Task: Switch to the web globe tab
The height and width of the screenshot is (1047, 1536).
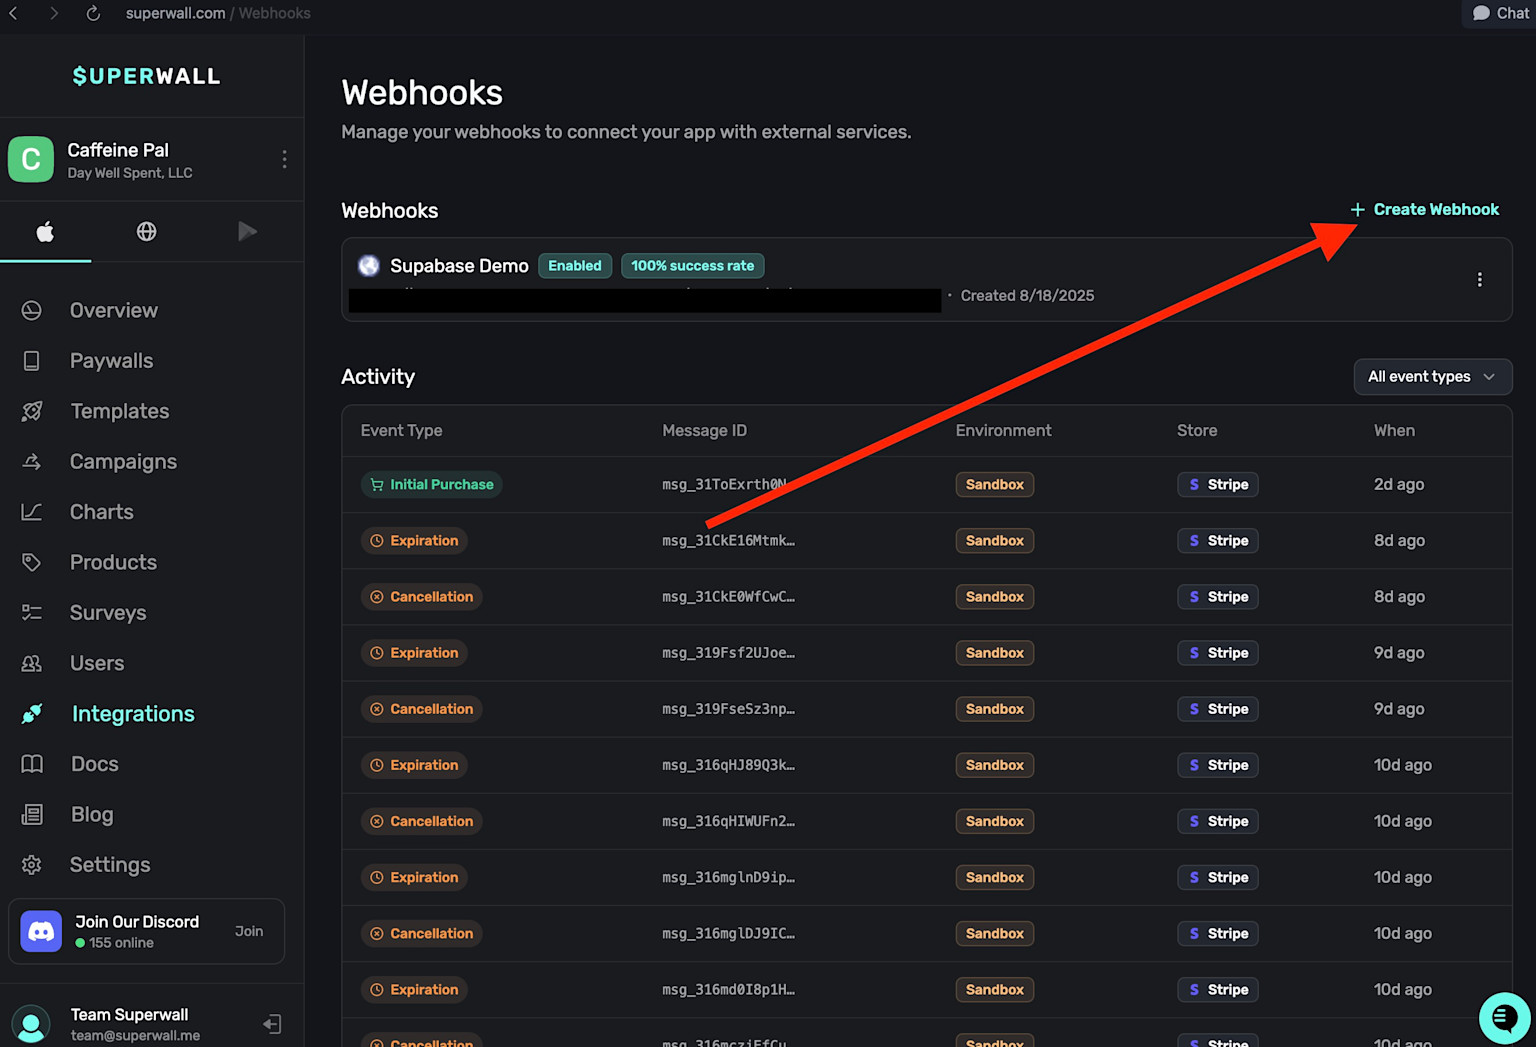Action: click(146, 232)
